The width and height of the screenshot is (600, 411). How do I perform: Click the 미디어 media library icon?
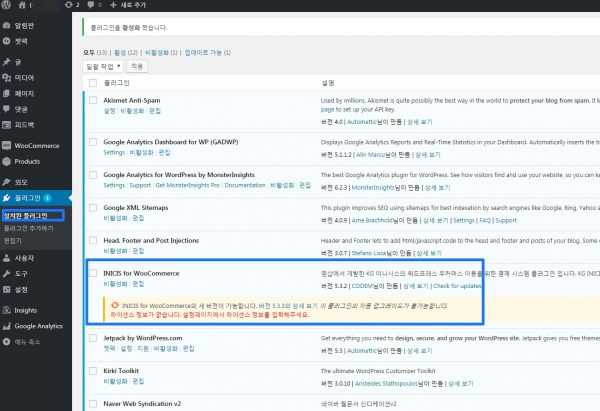point(7,76)
